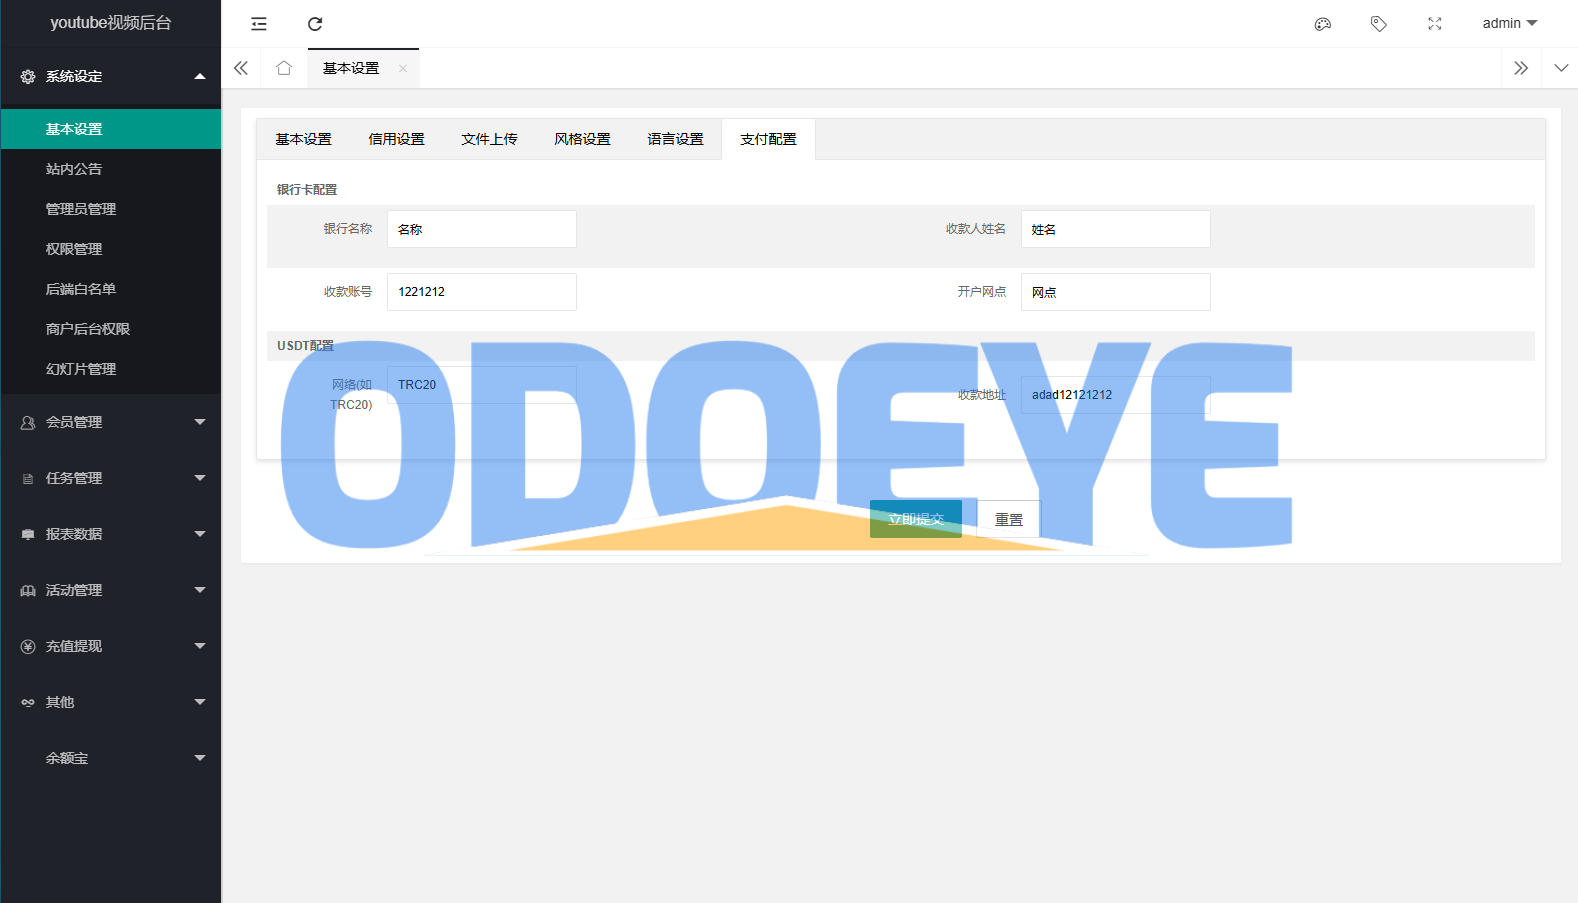Select the 支付配置 tab

tap(768, 139)
